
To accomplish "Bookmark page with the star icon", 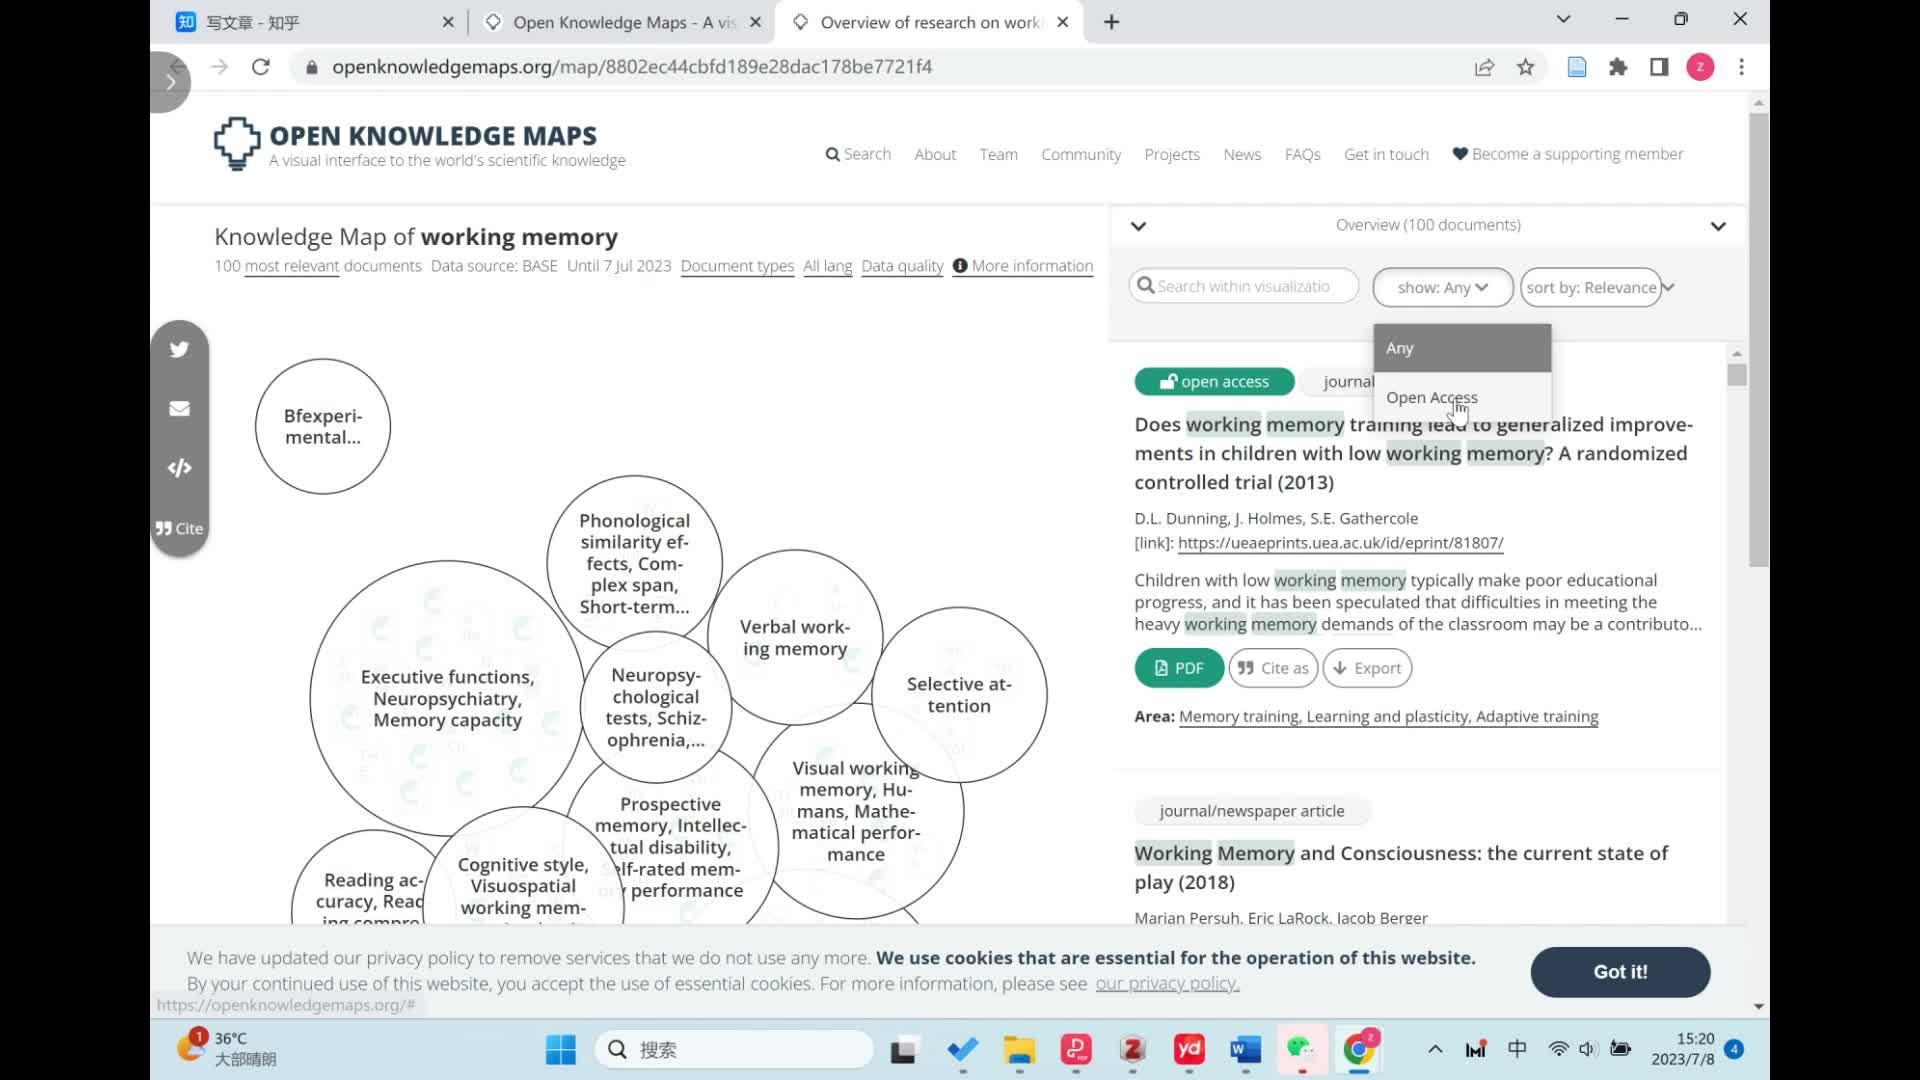I will pos(1525,67).
